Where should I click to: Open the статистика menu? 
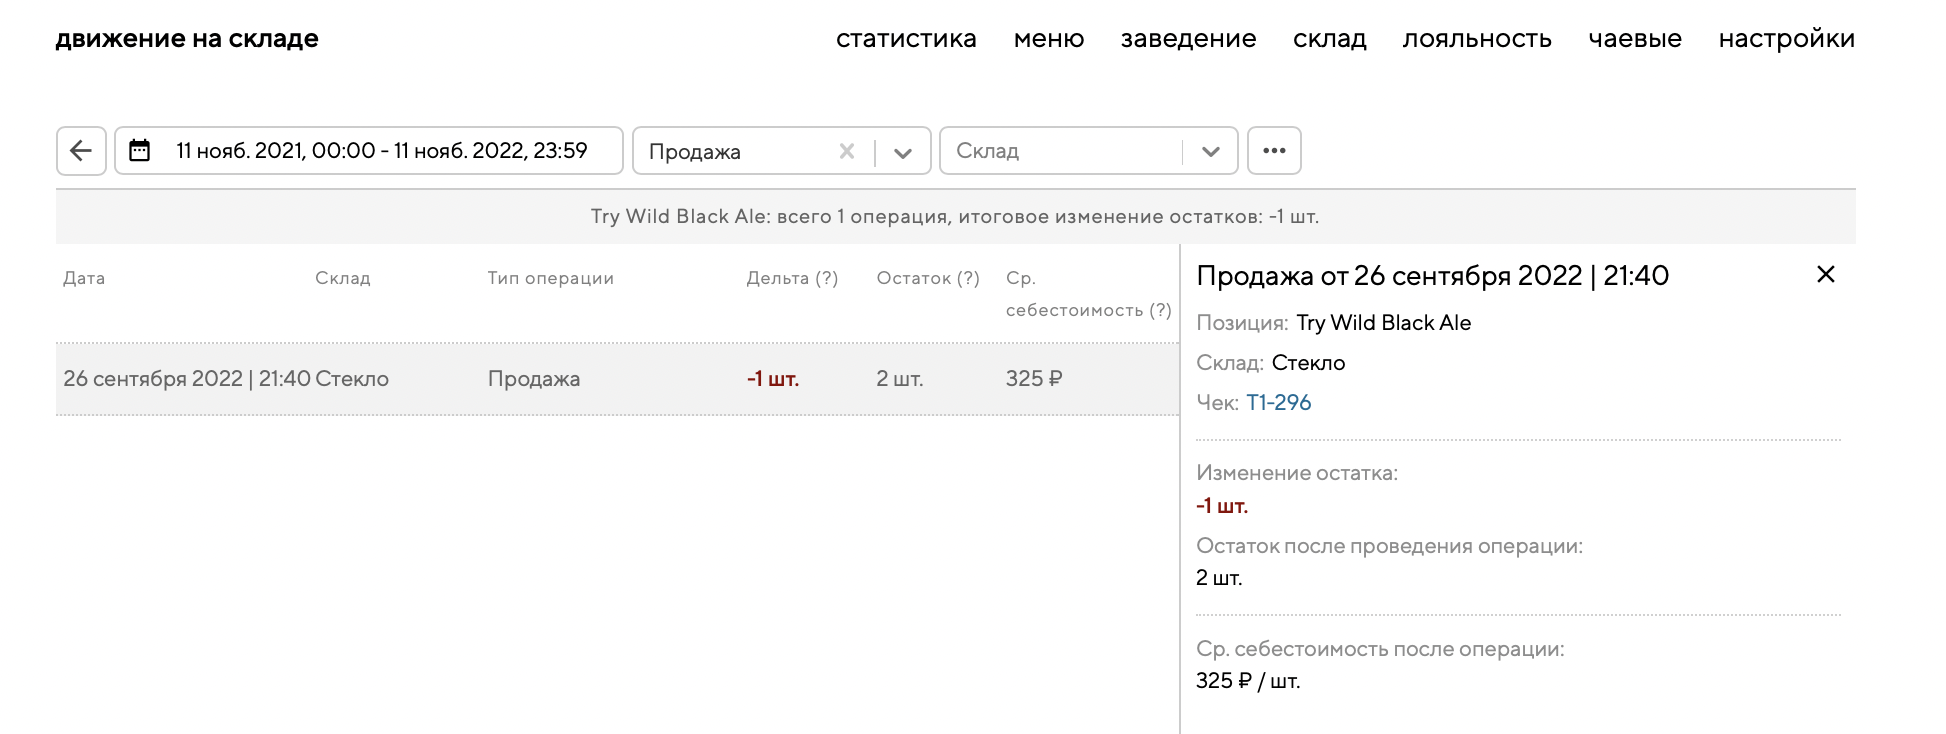point(906,39)
